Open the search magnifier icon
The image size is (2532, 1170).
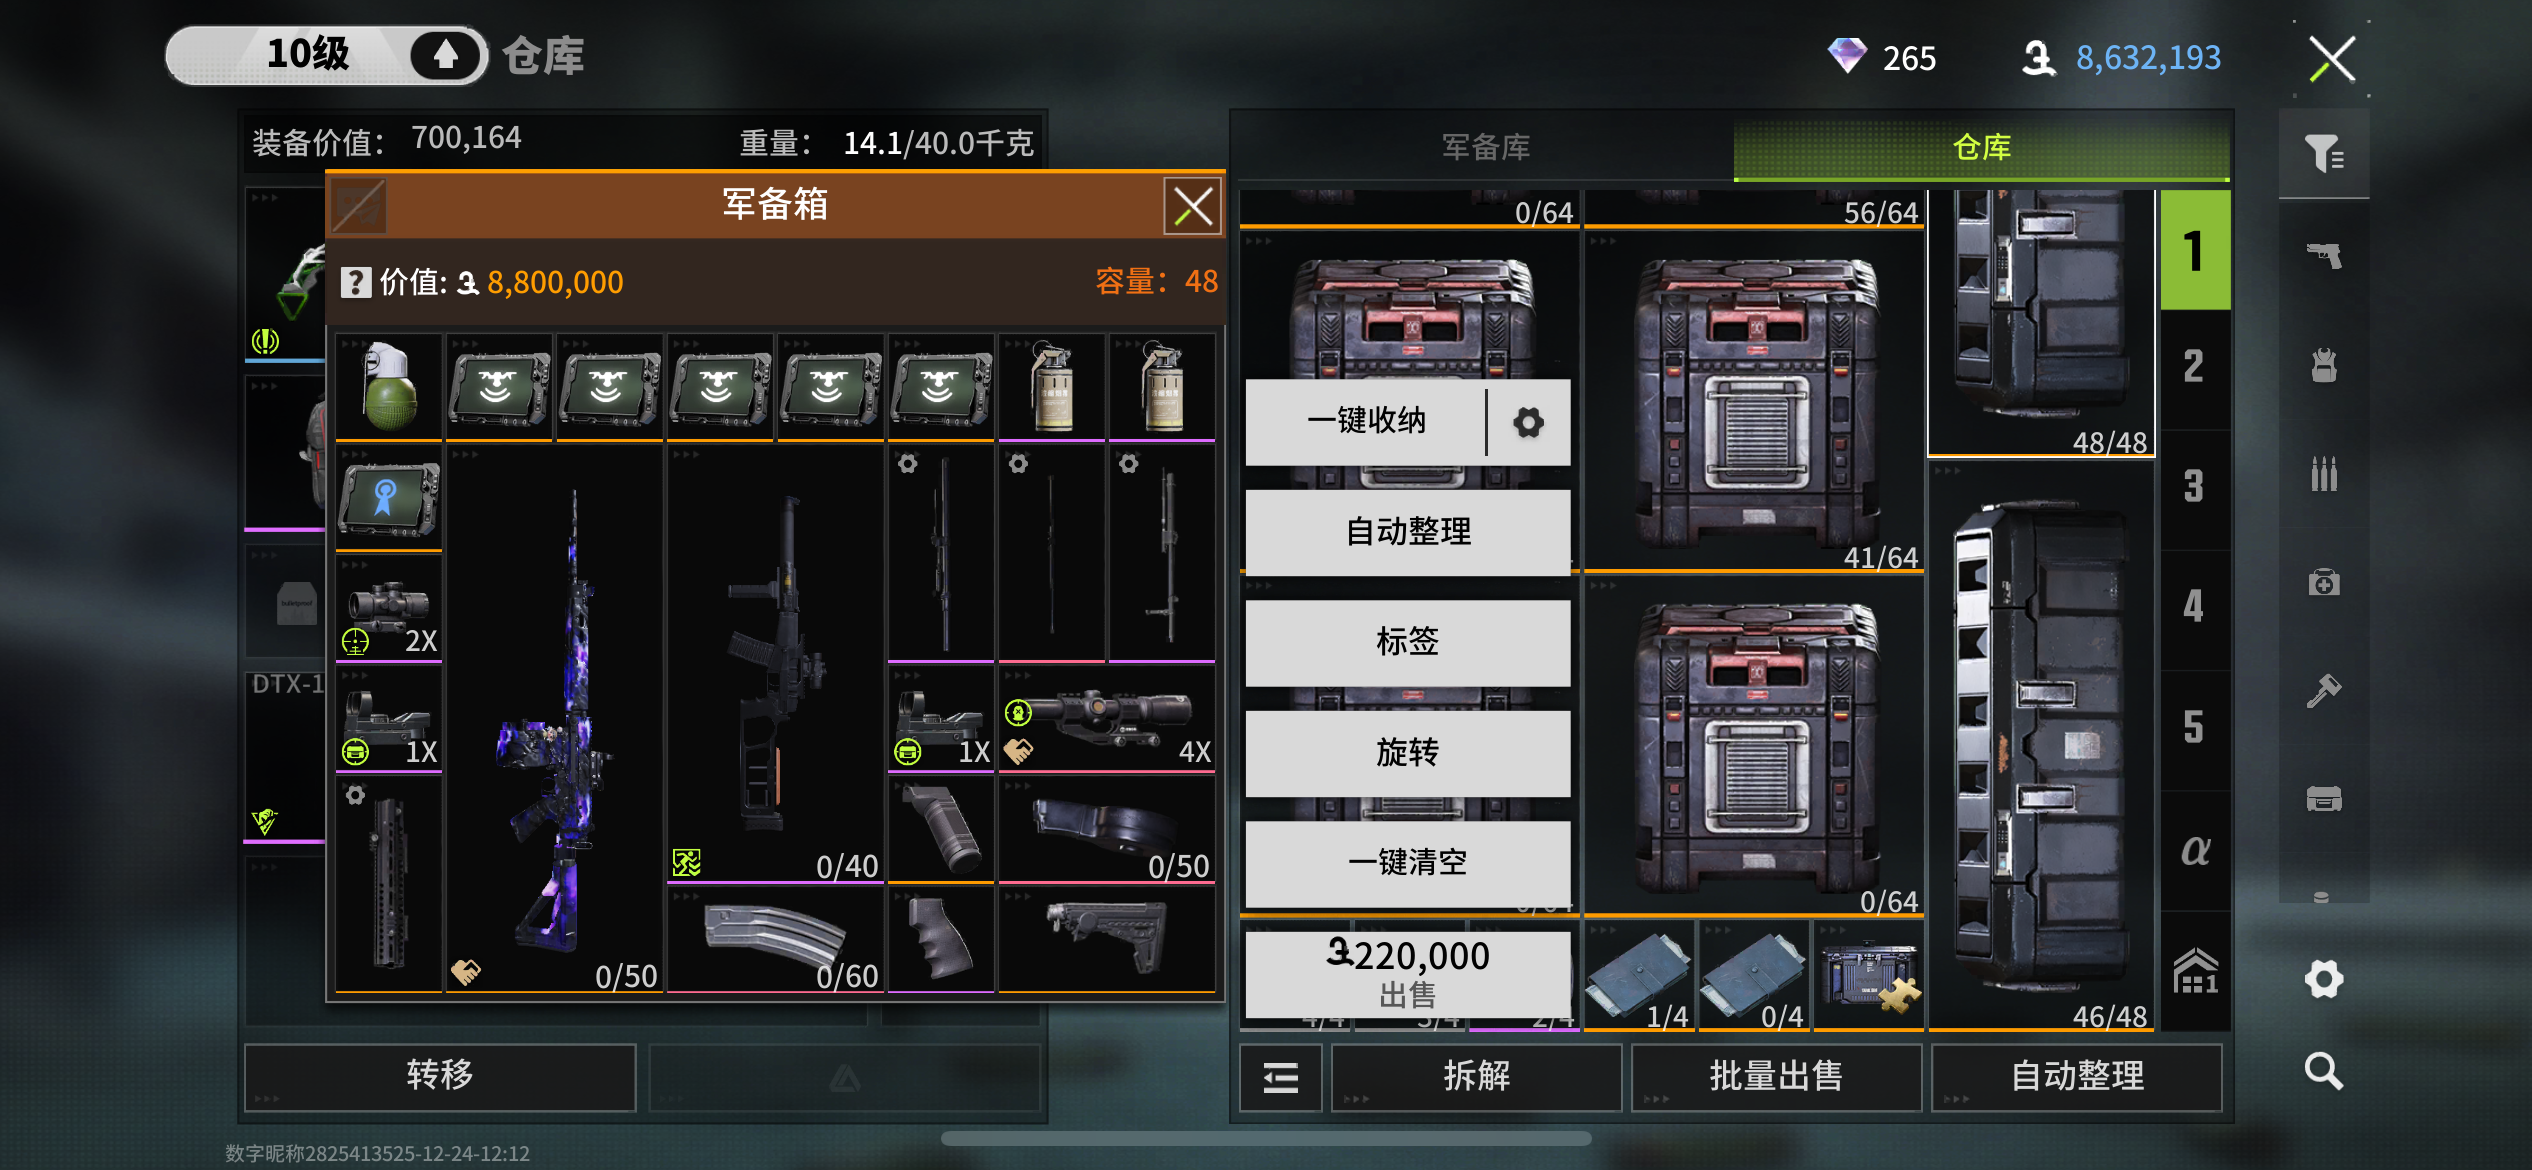tap(2323, 1071)
